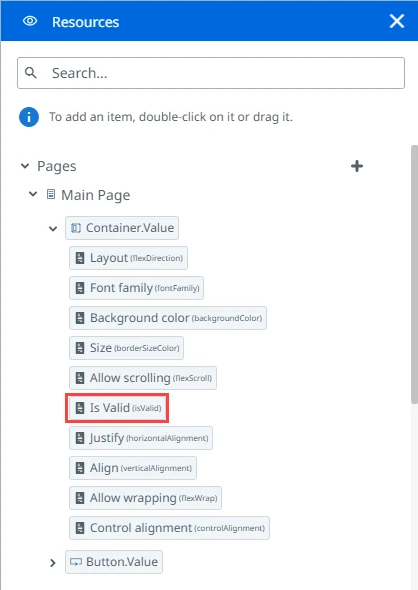Screen dimensions: 418x590
Task: Collapse the Main Page node
Action: (33, 194)
